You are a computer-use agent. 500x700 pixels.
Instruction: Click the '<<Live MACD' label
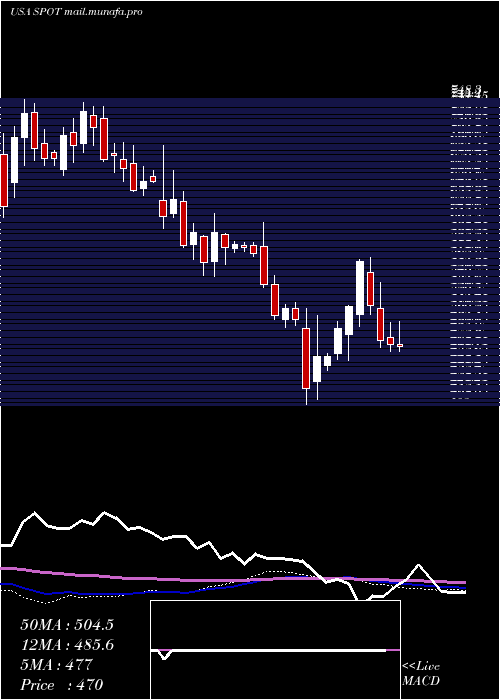421,674
